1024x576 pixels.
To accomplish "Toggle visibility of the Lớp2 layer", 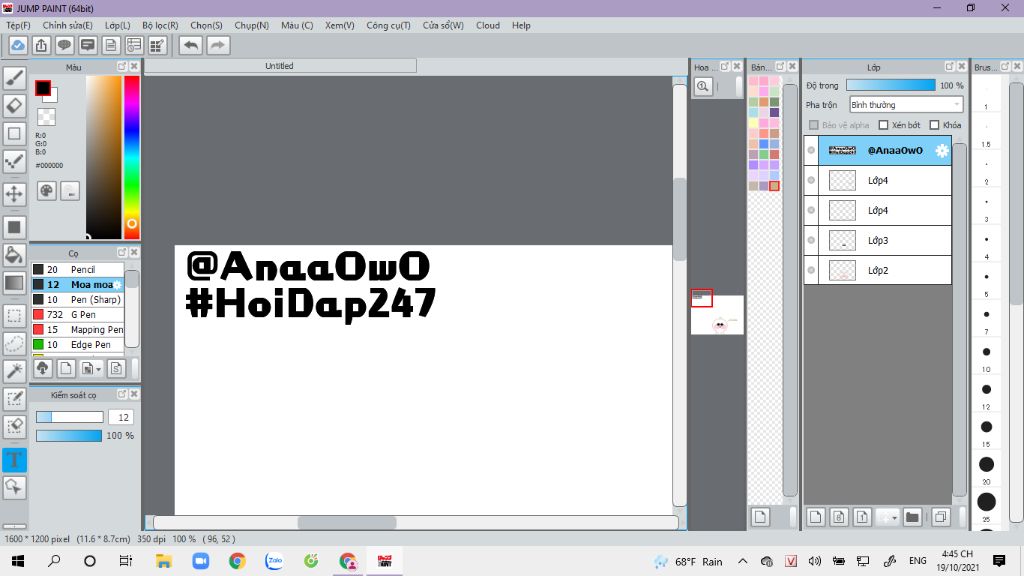I will pyautogui.click(x=811, y=270).
